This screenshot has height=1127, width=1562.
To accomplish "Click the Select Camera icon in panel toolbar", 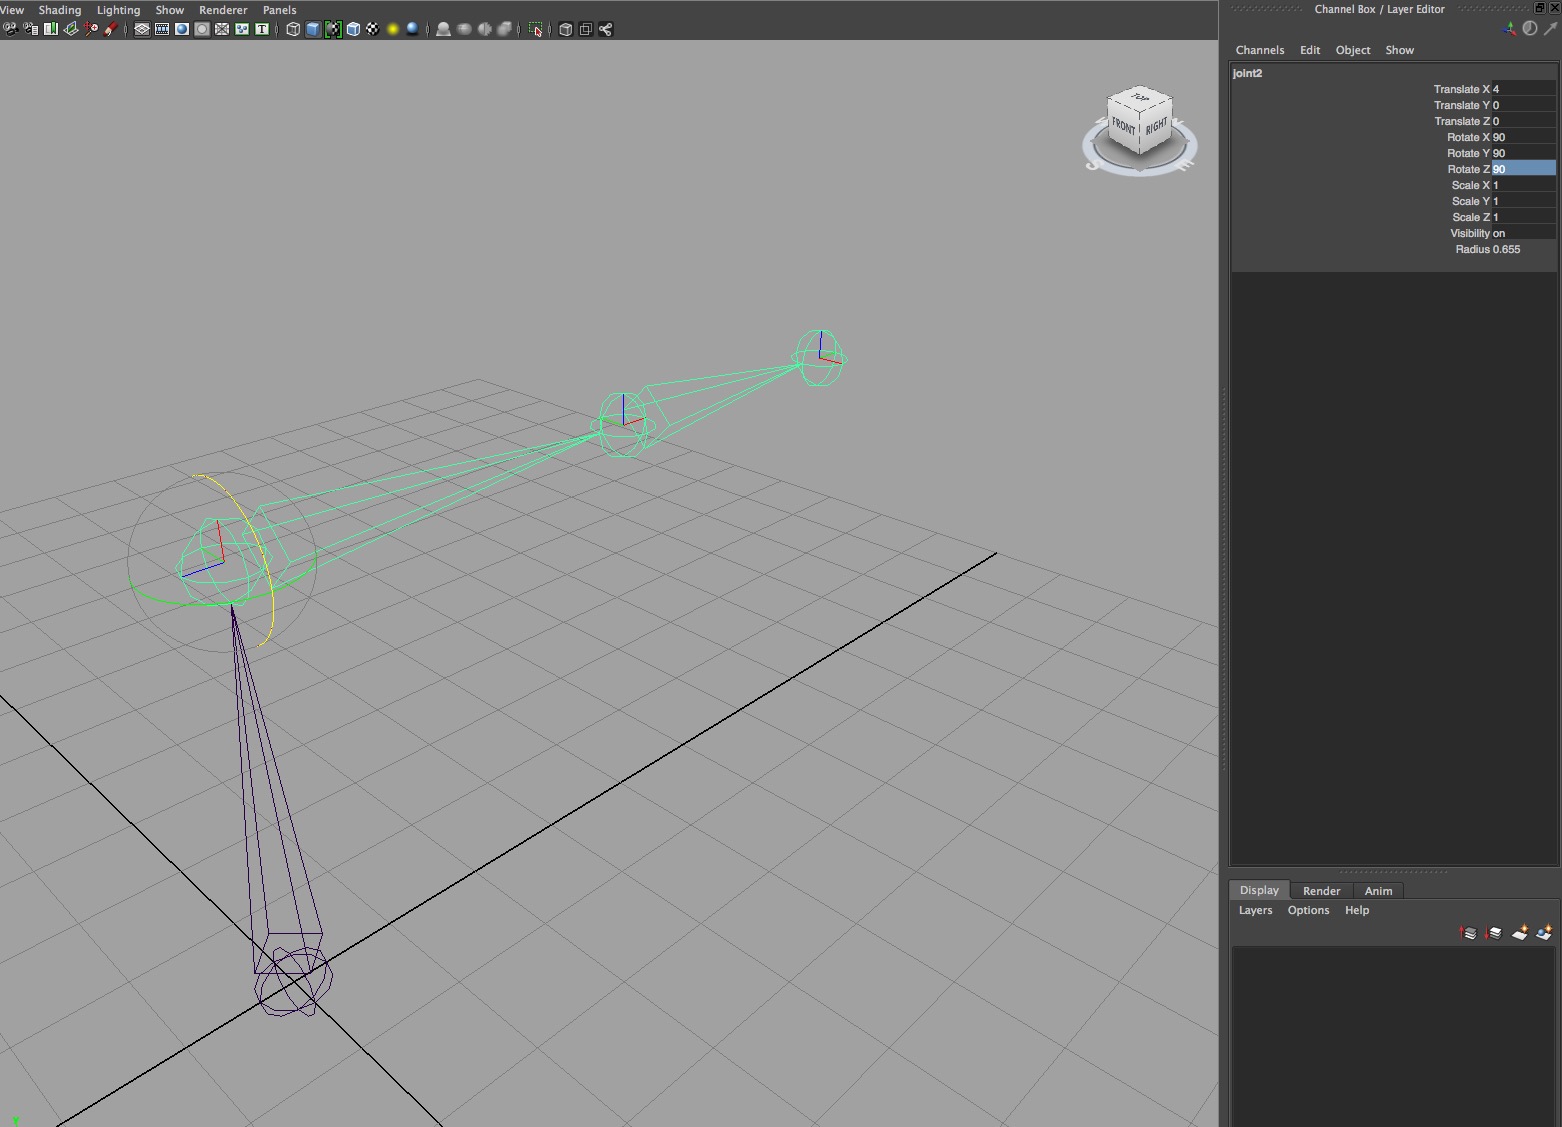I will [10, 29].
